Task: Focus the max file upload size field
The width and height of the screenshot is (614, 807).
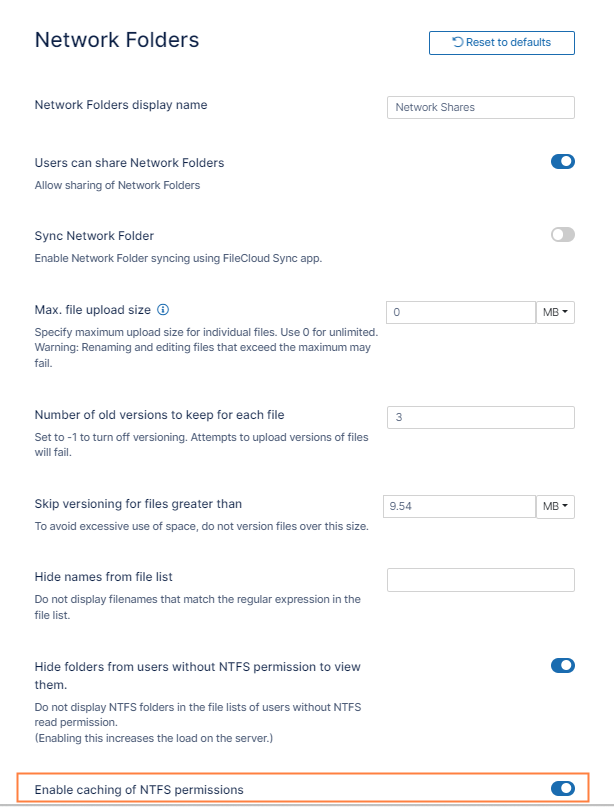Action: click(461, 313)
